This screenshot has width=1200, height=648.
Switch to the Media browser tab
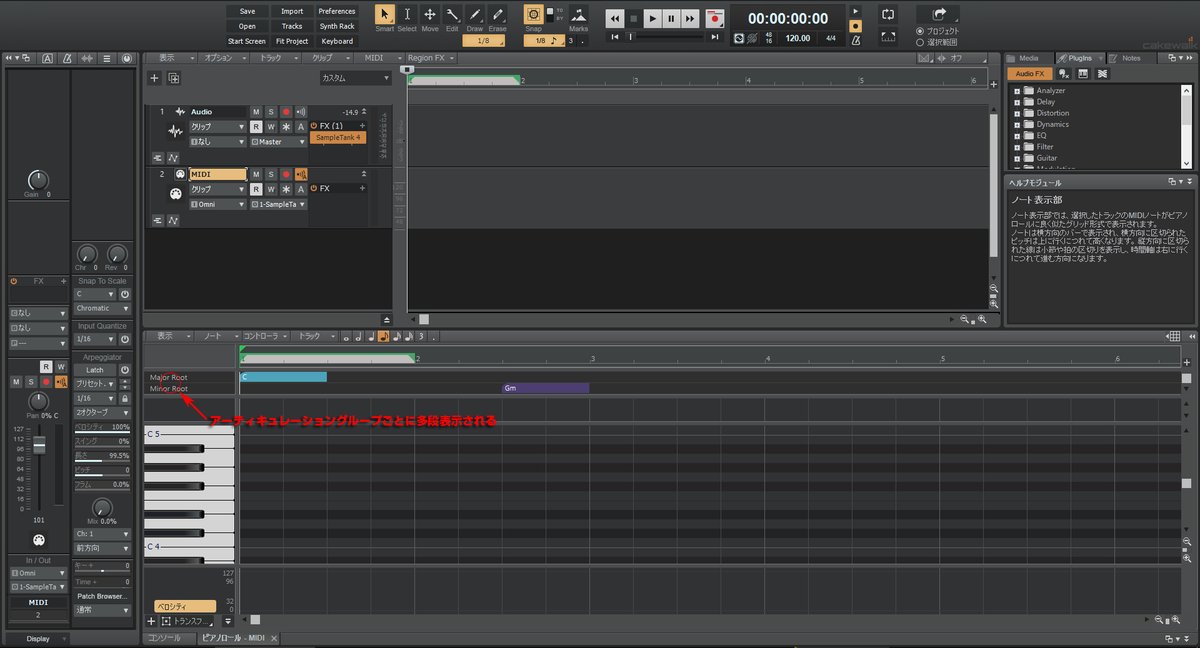point(1029,58)
